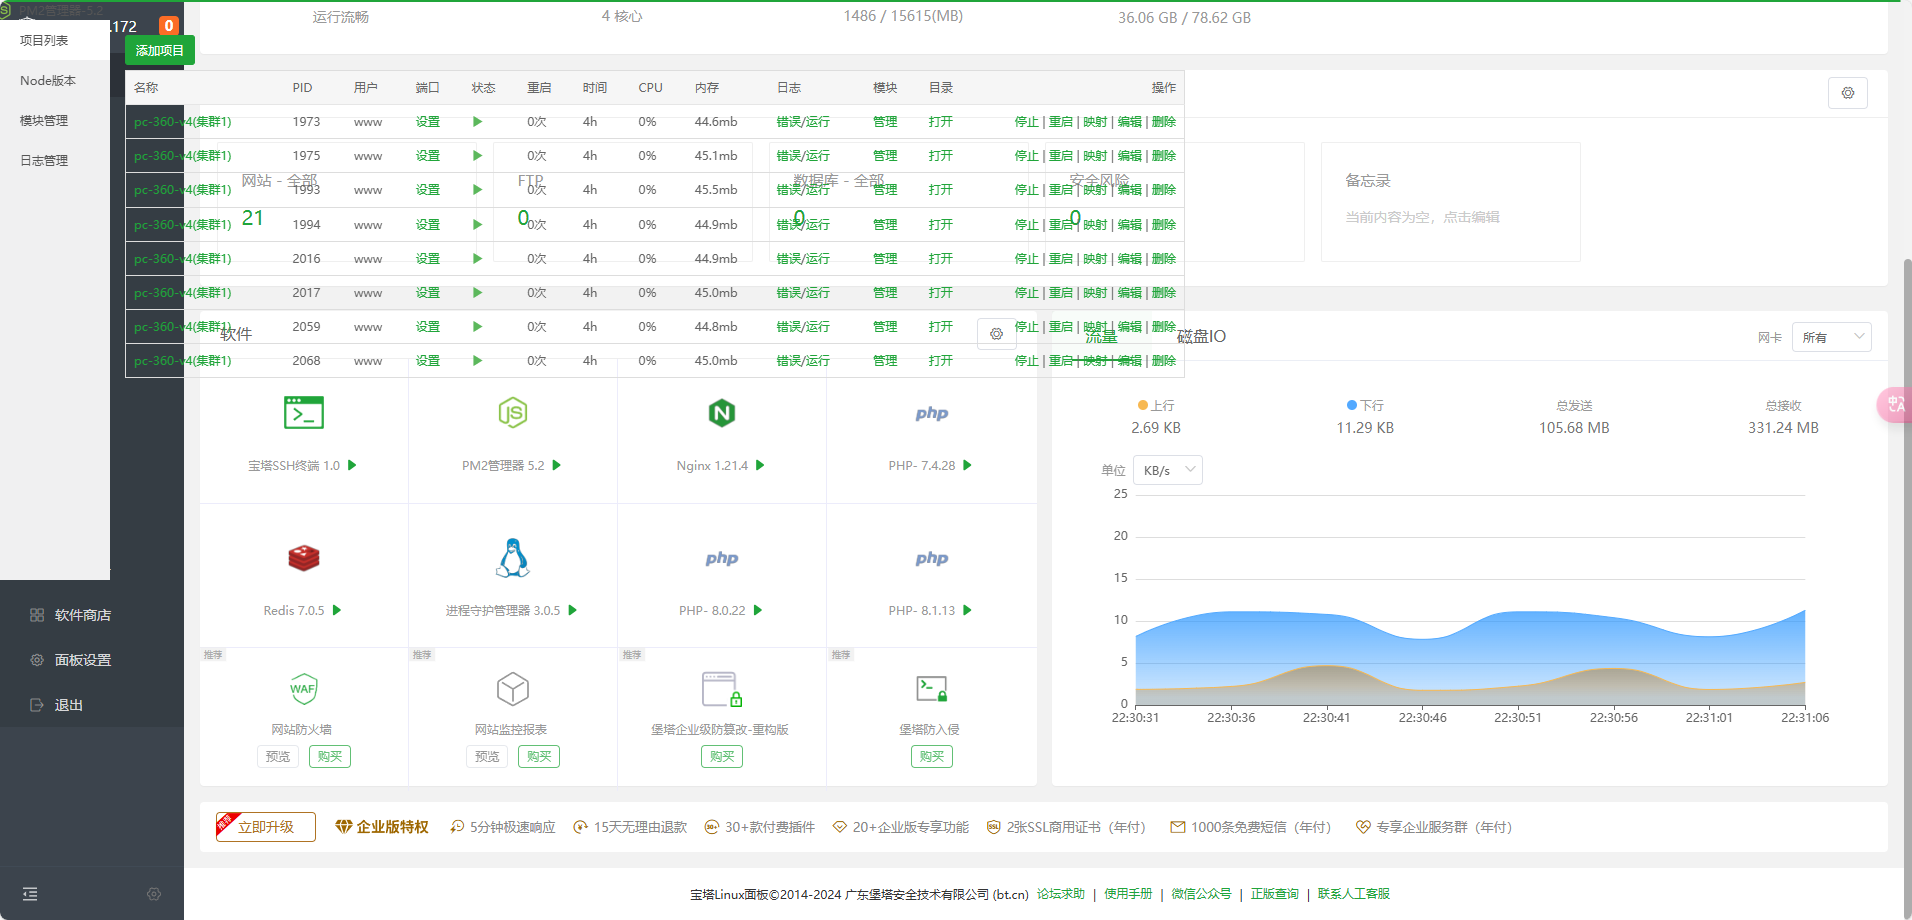The image size is (1912, 920).
Task: Click the 宝塔SSH终端 terminal icon
Action: point(303,413)
